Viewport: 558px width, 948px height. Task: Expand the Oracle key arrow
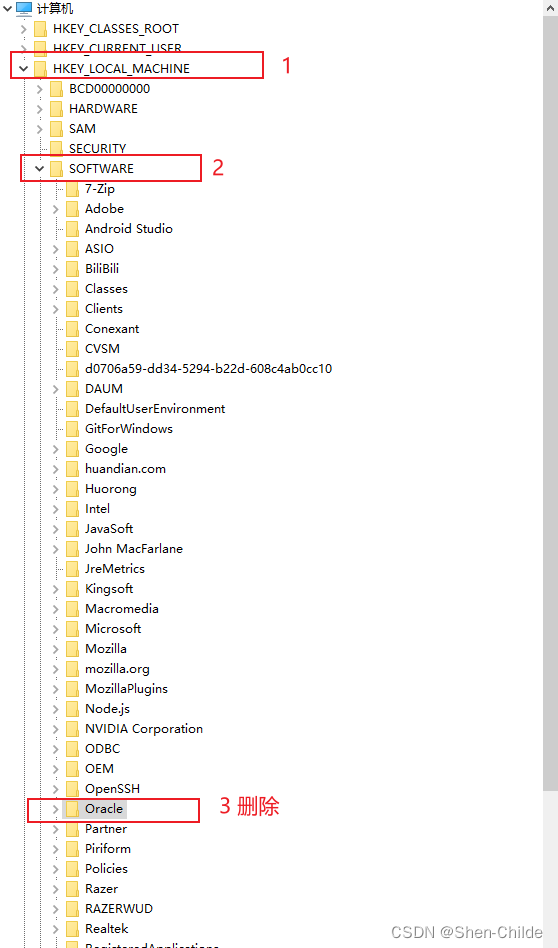pyautogui.click(x=56, y=809)
